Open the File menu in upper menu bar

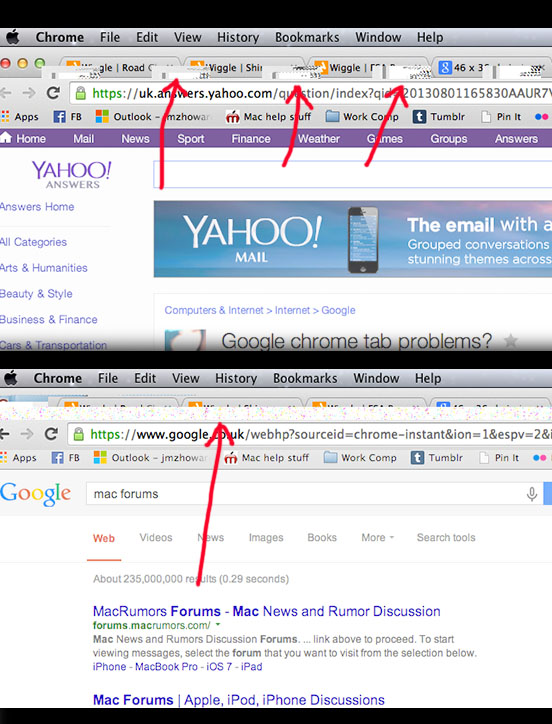tap(110, 37)
